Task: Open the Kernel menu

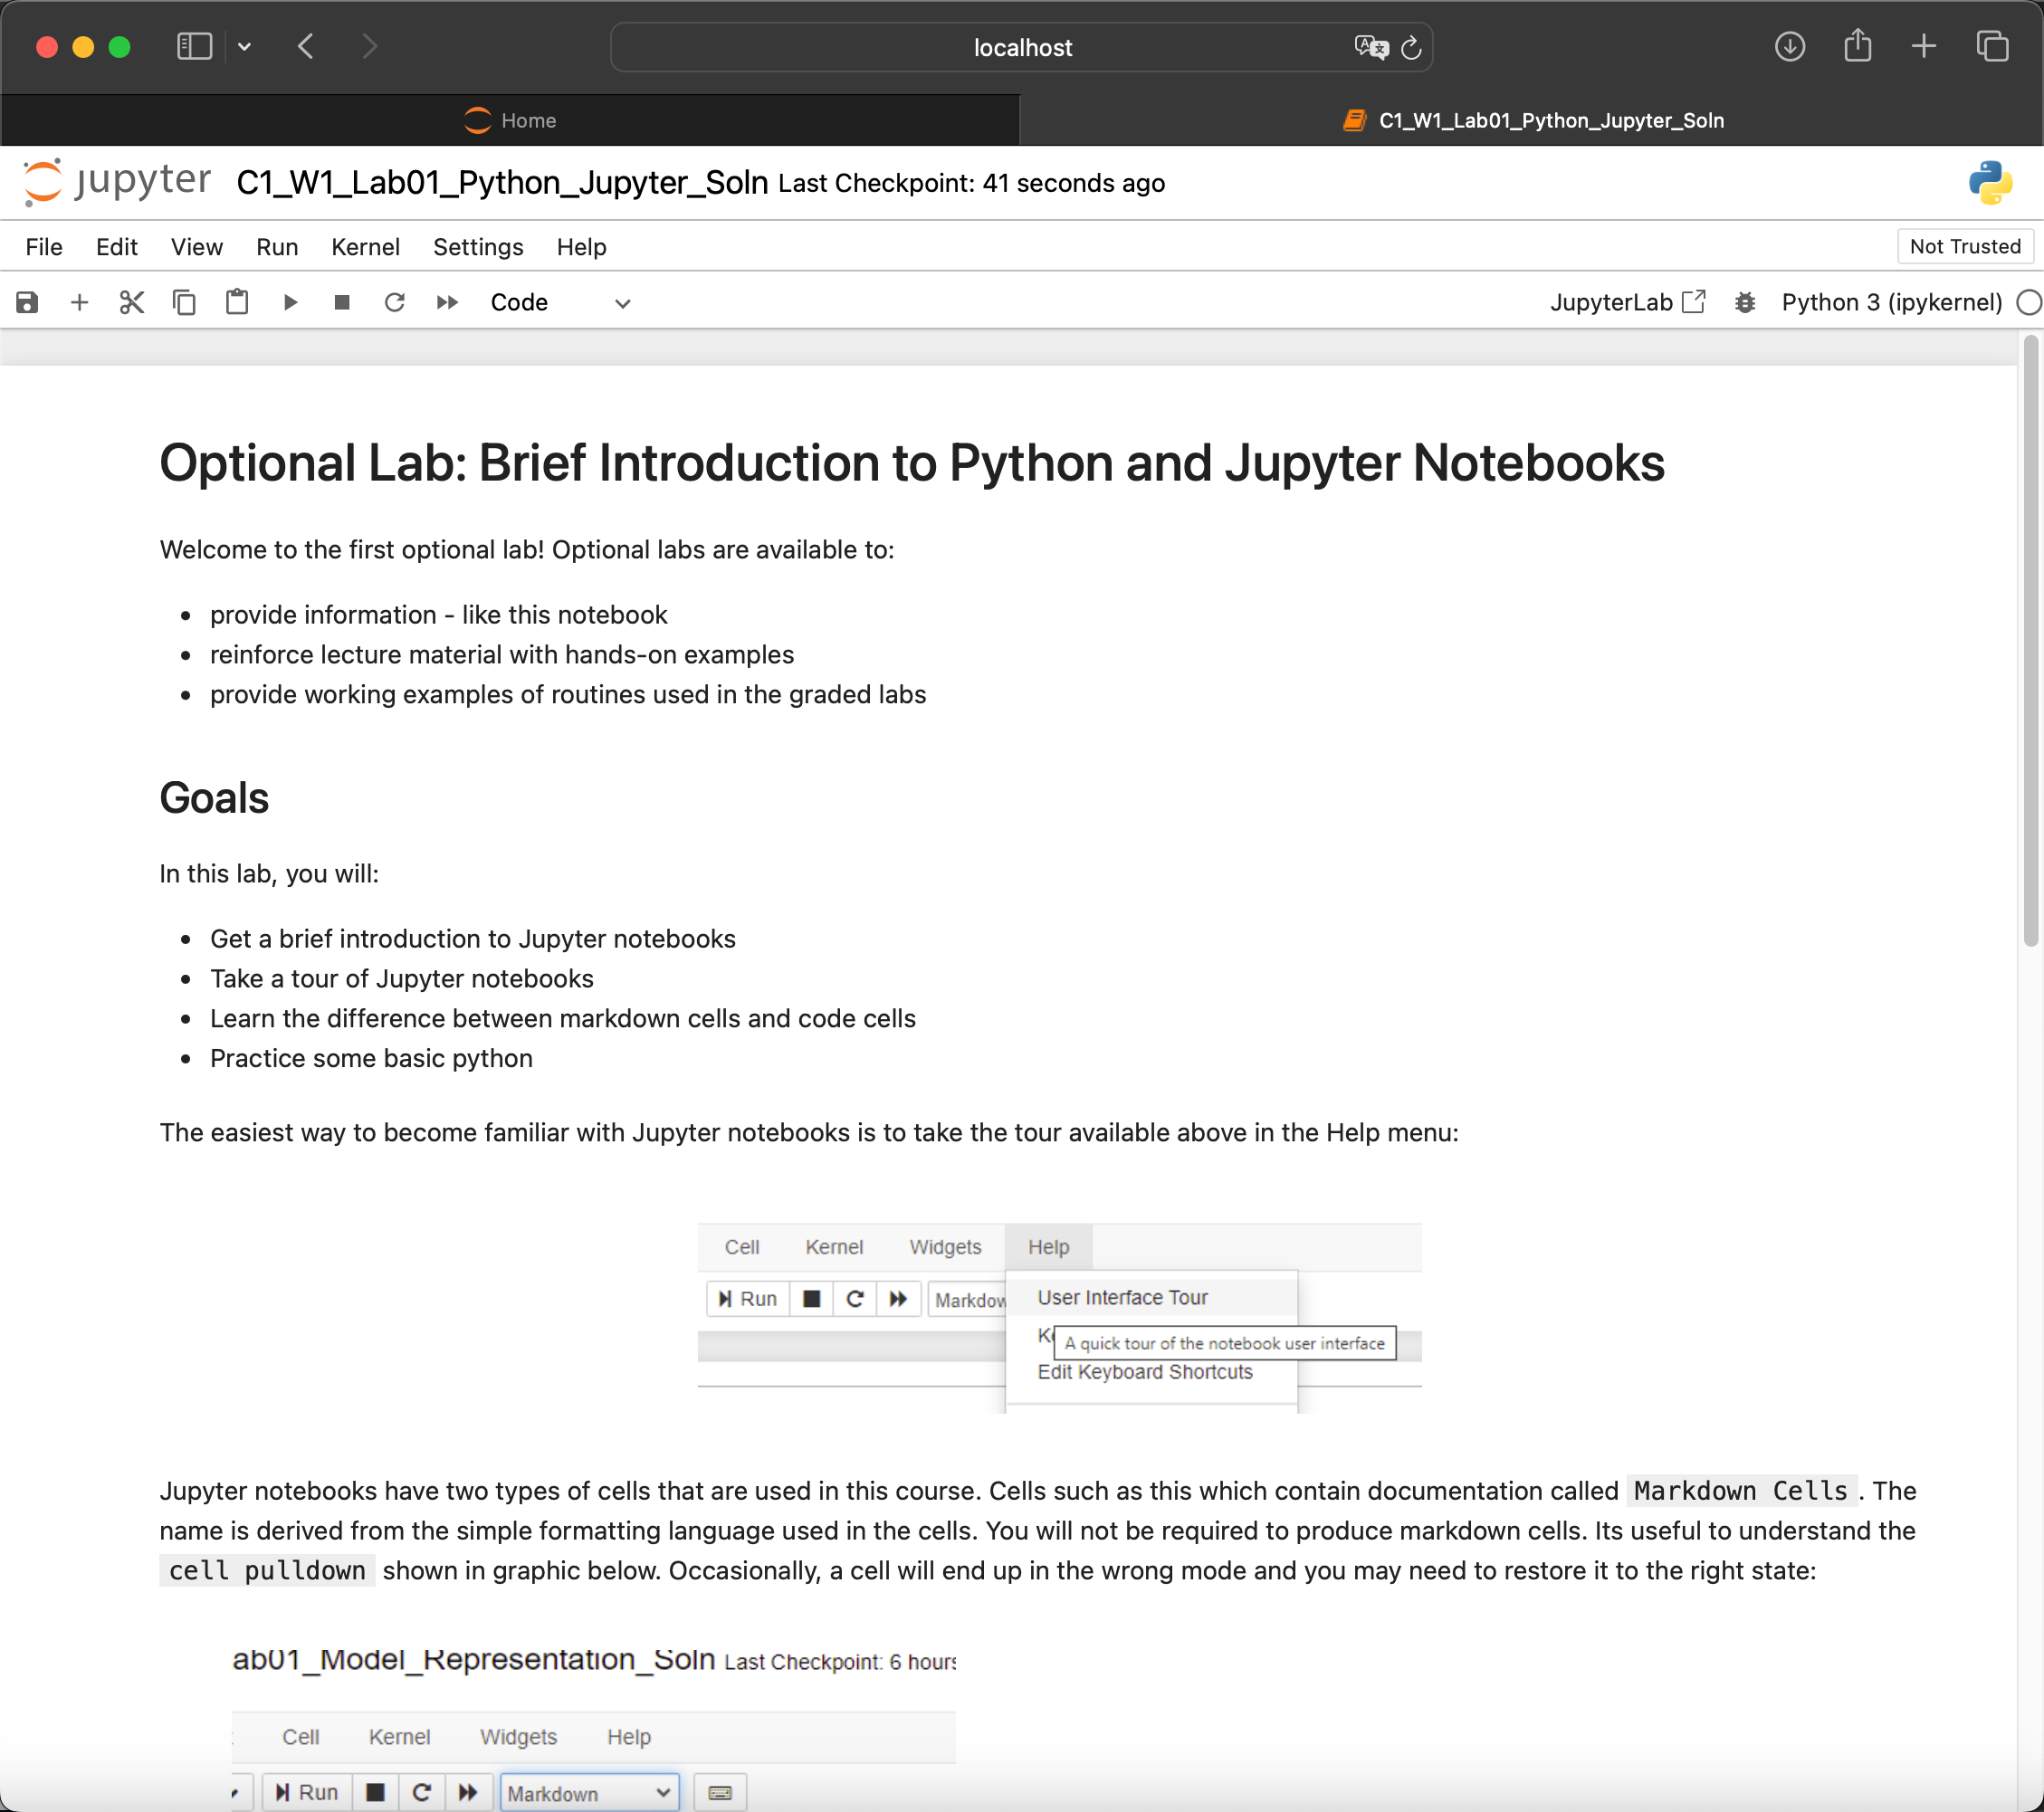Action: tap(365, 247)
